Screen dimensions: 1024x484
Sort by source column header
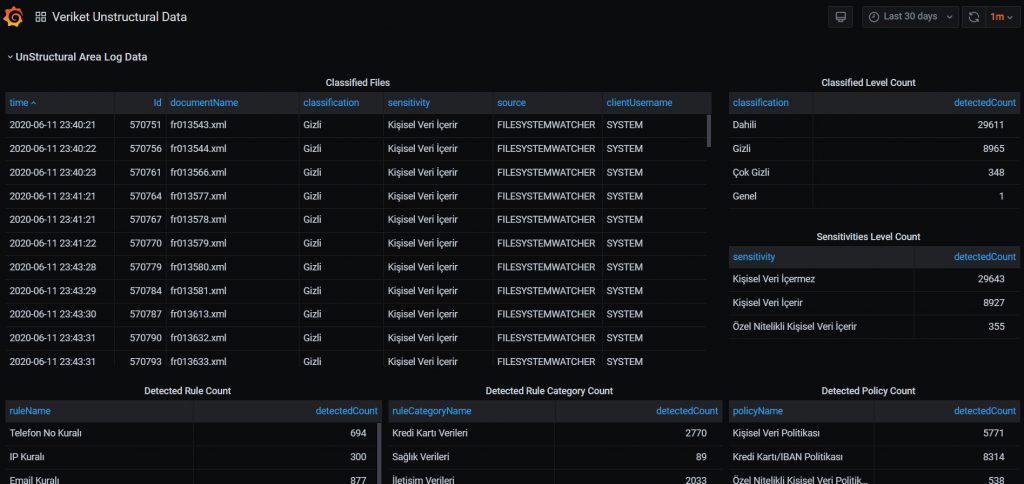click(511, 103)
